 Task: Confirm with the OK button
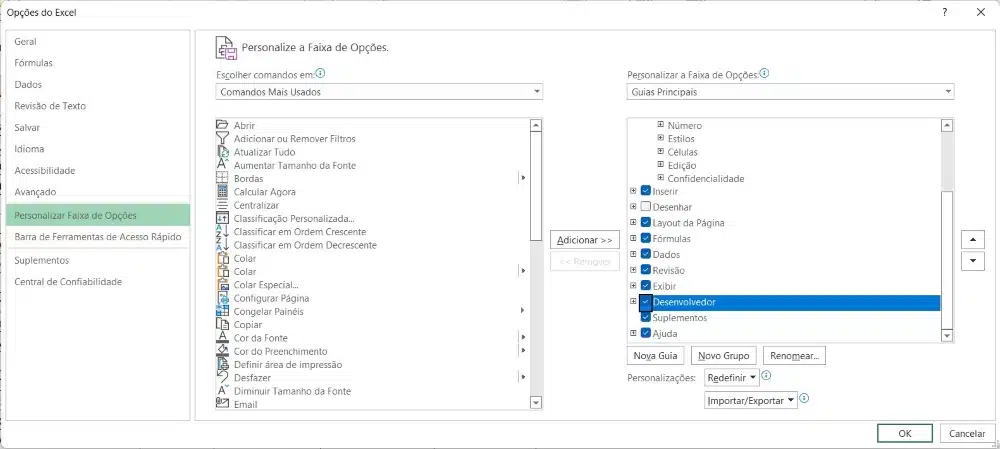coord(905,433)
